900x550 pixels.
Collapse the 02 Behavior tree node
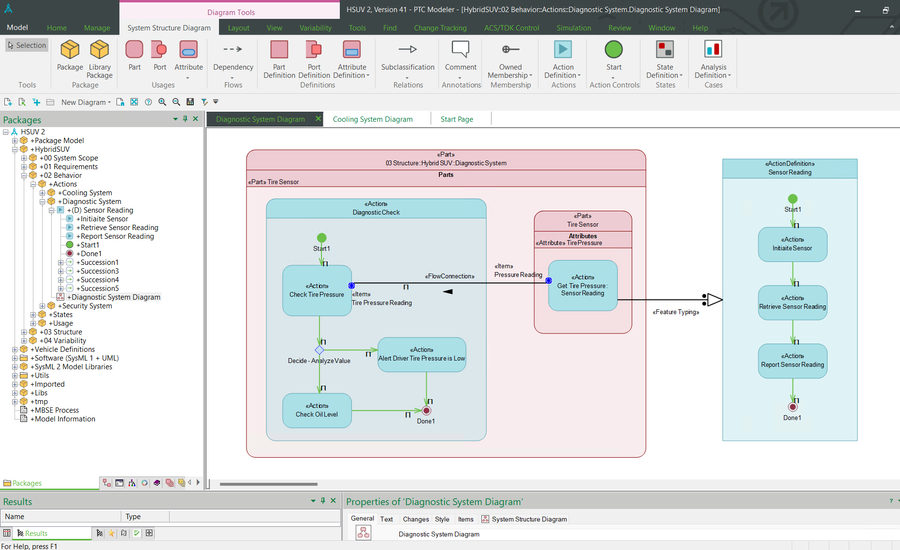pyautogui.click(x=24, y=175)
